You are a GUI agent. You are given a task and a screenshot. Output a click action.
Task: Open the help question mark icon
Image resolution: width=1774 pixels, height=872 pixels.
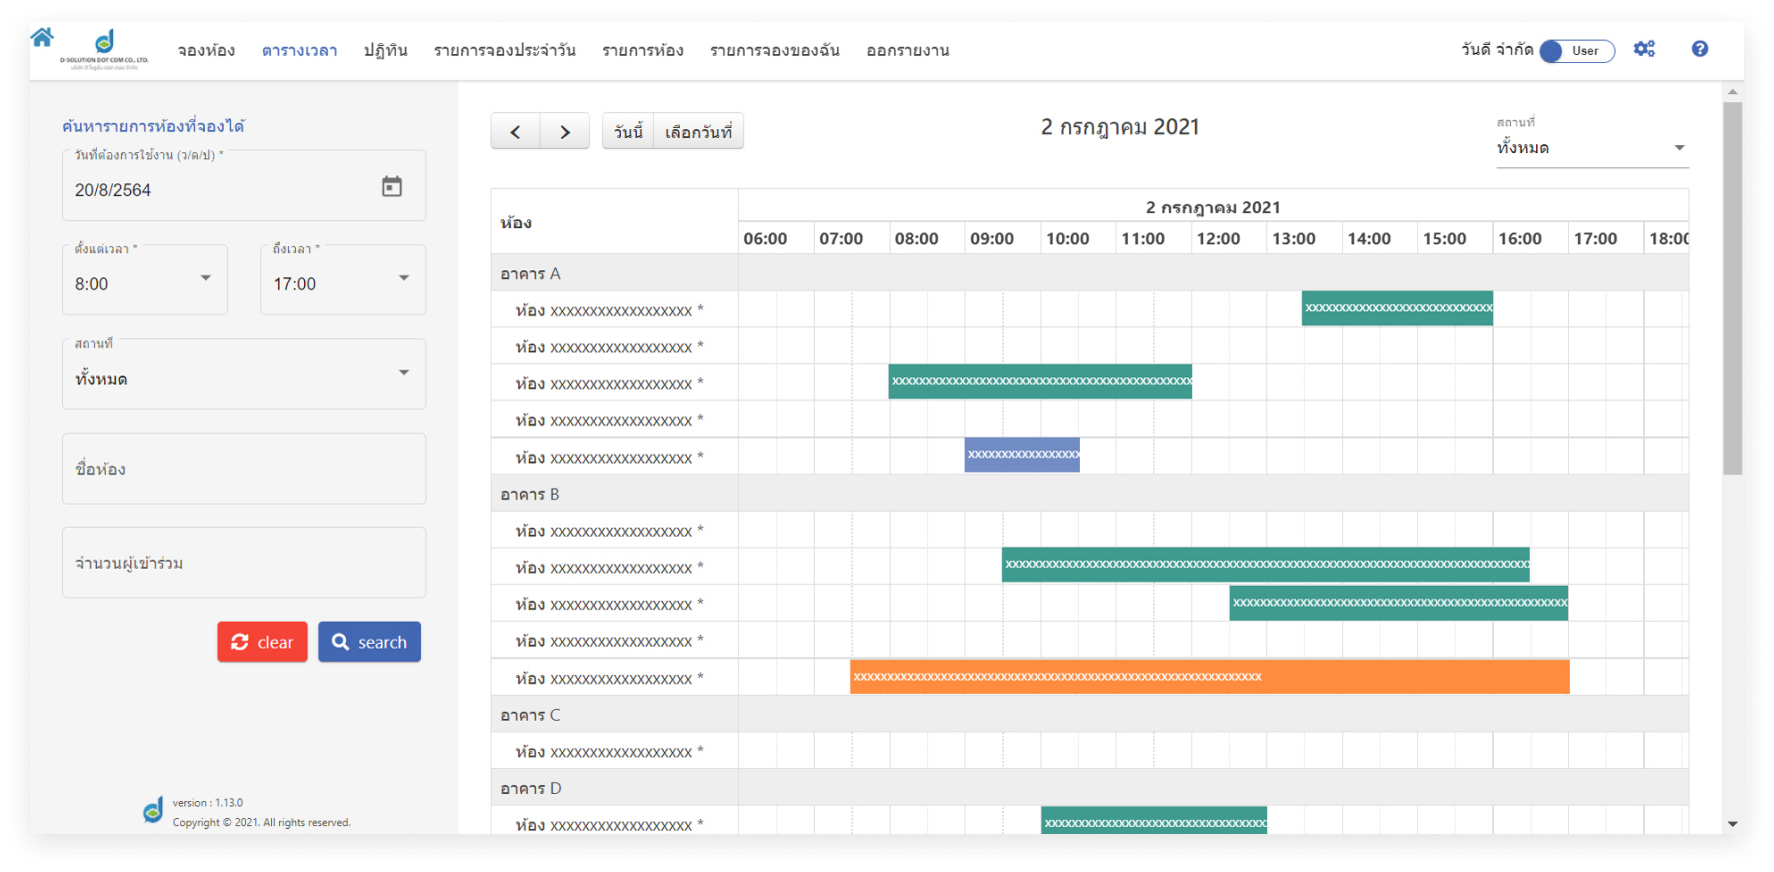[x=1699, y=49]
